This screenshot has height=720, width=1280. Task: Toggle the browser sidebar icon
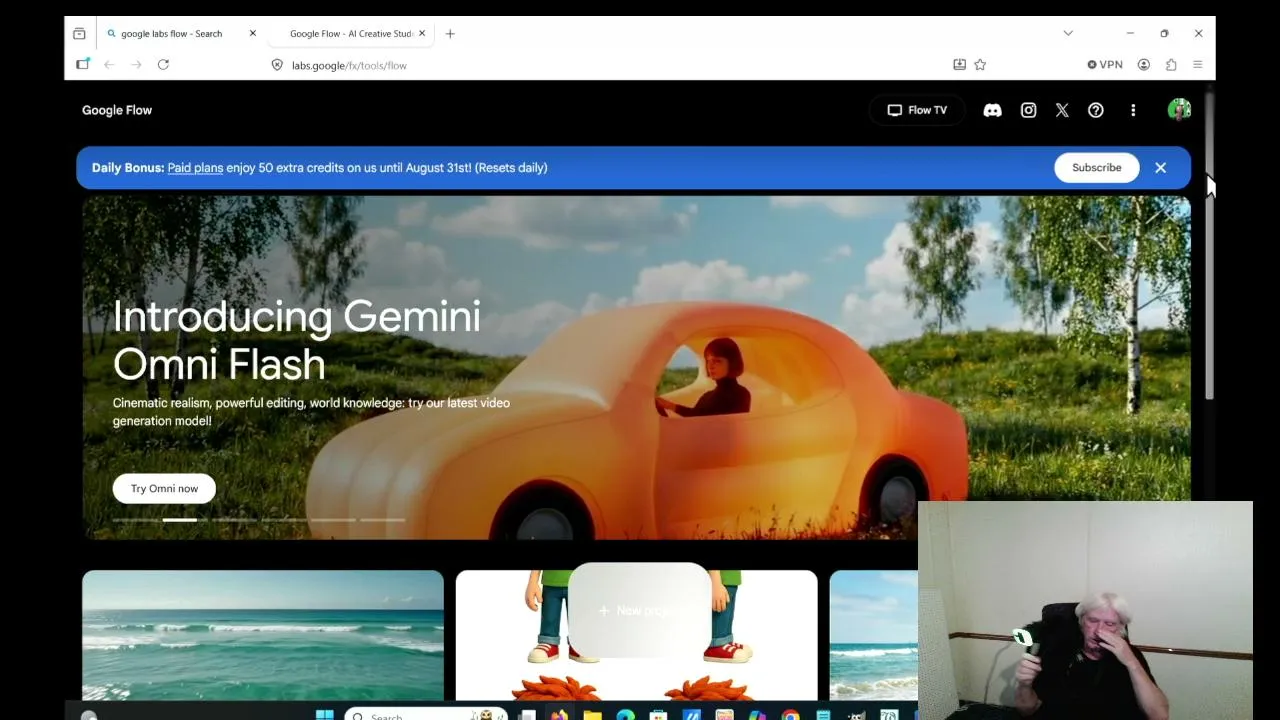82,65
